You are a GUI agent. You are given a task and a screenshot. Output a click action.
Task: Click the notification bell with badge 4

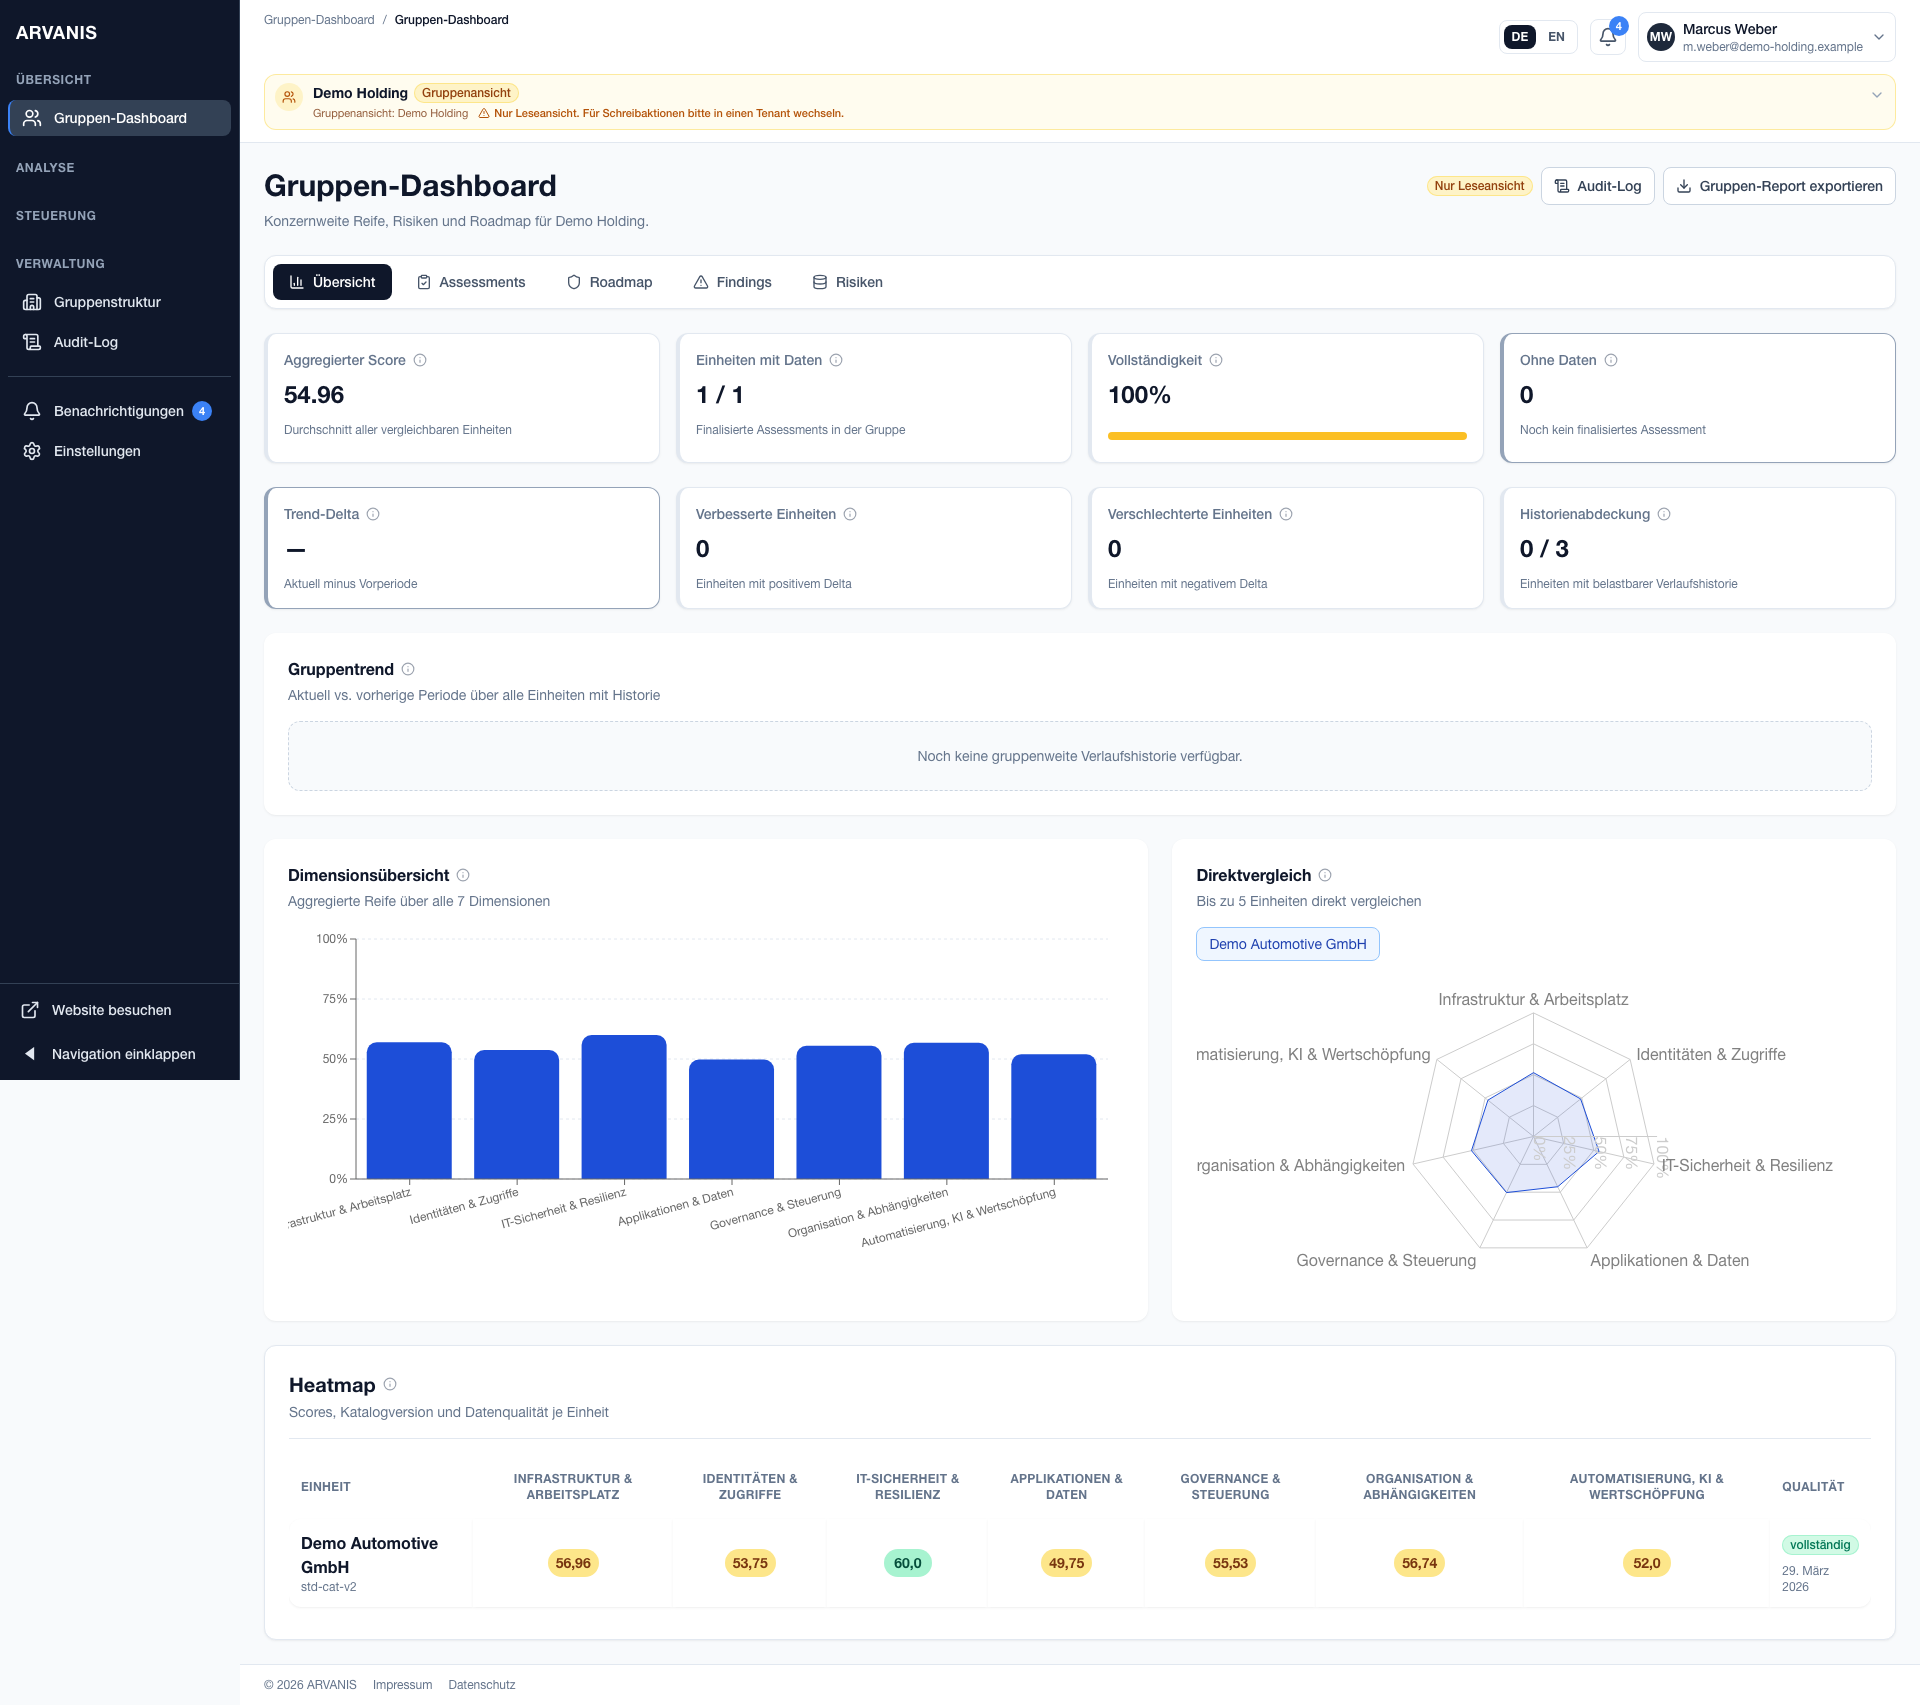[x=1607, y=36]
